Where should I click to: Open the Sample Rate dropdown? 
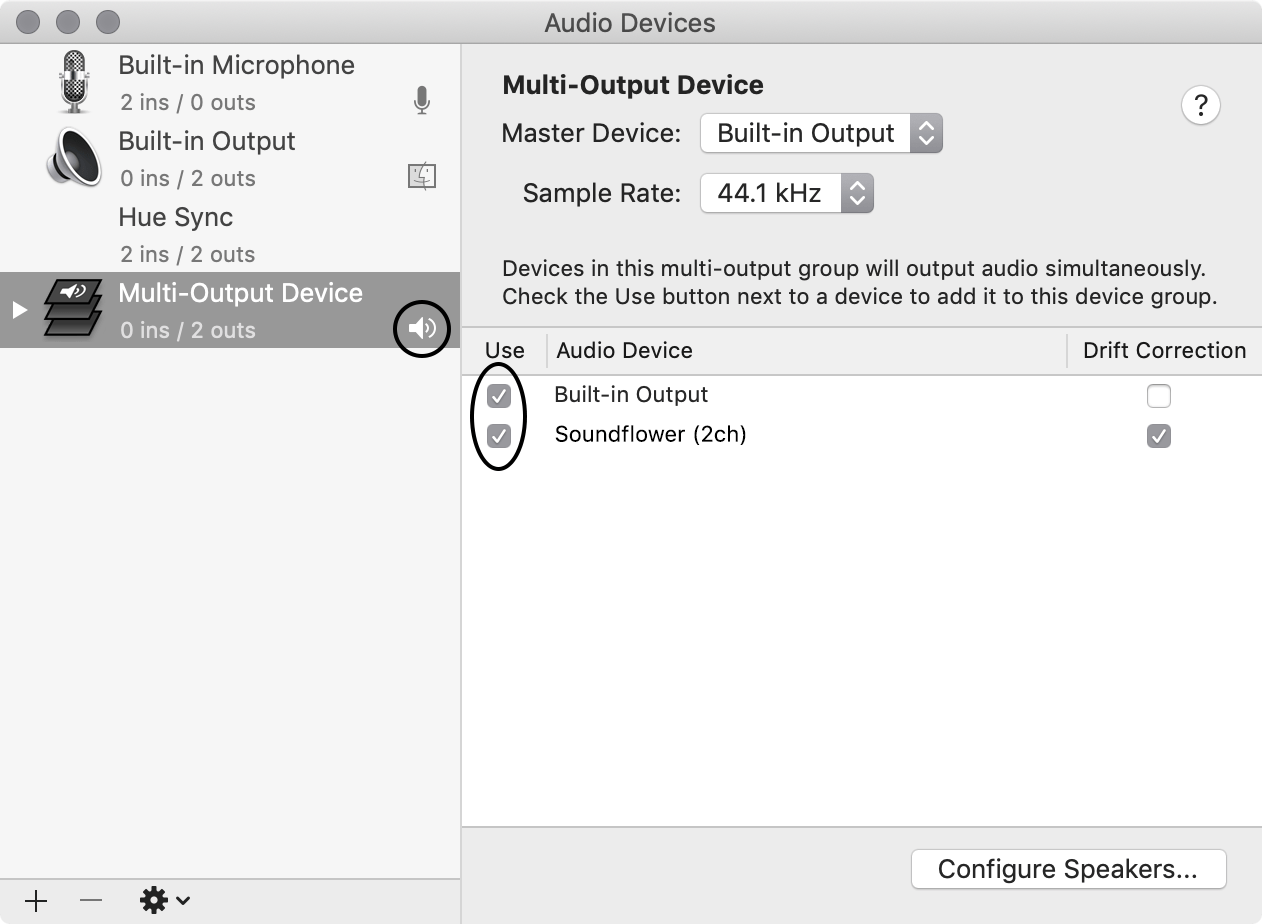pyautogui.click(x=787, y=193)
